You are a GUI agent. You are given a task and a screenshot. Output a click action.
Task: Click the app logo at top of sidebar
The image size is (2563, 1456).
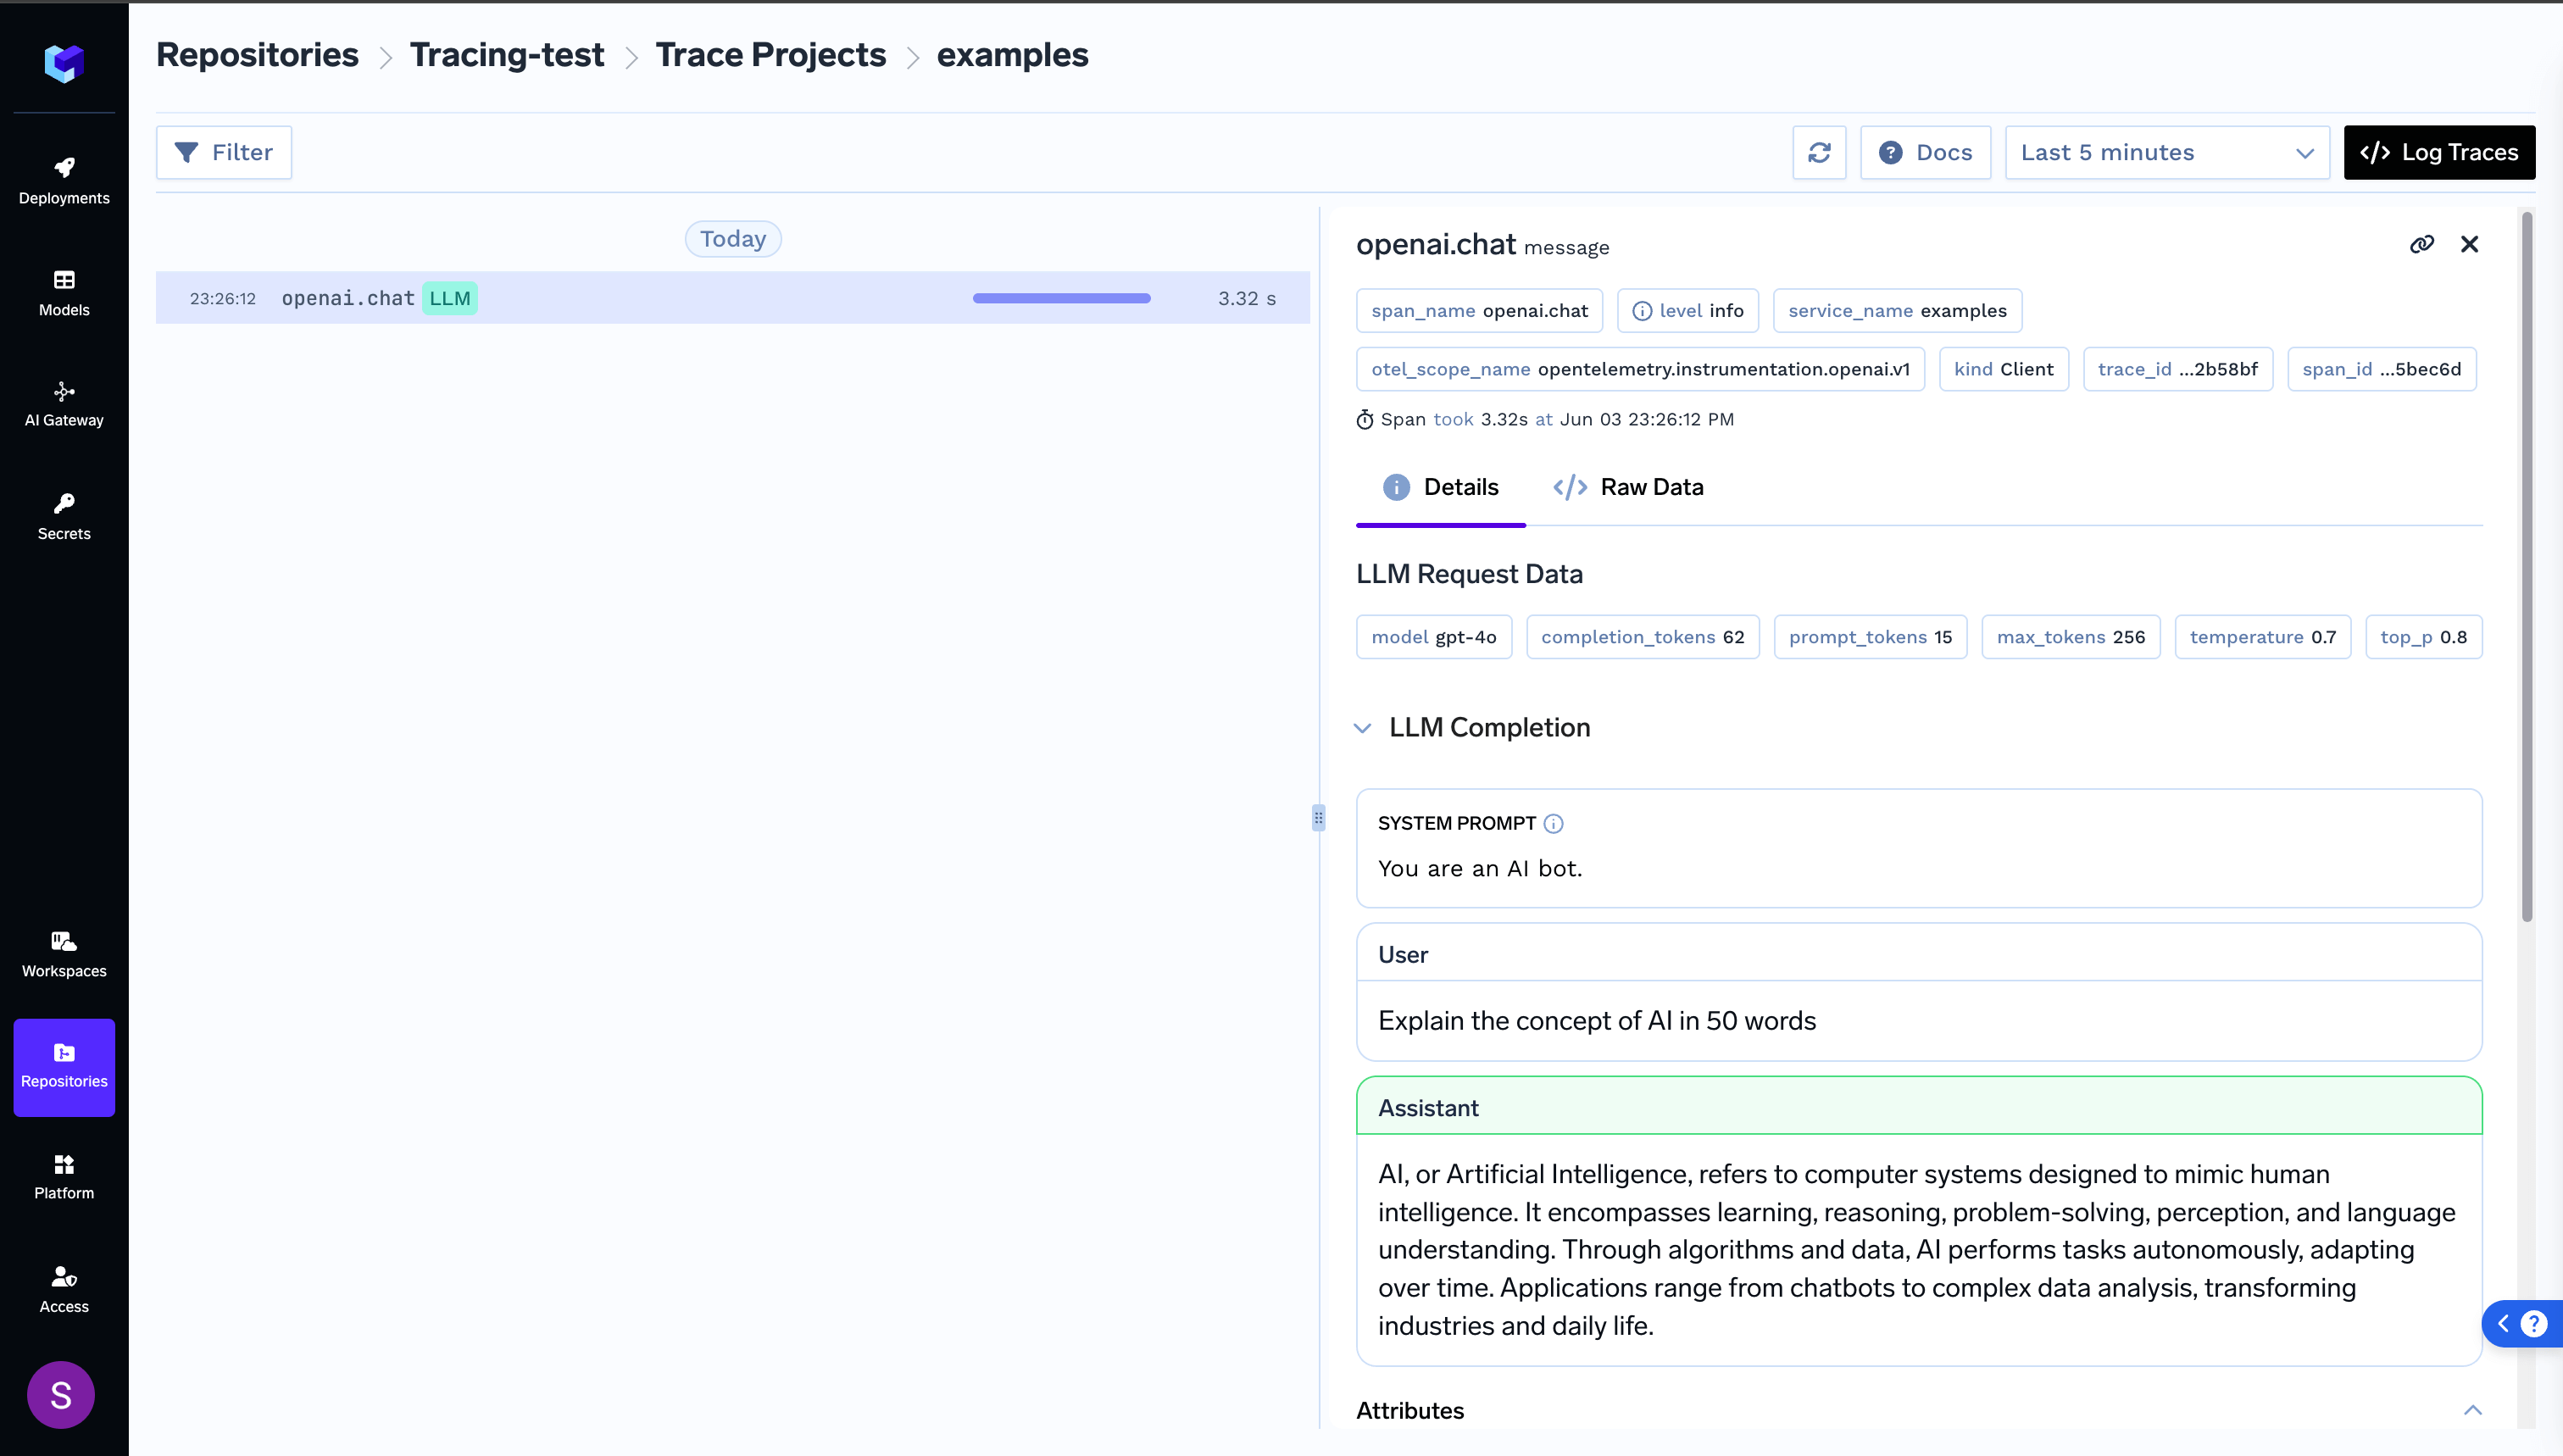click(64, 63)
